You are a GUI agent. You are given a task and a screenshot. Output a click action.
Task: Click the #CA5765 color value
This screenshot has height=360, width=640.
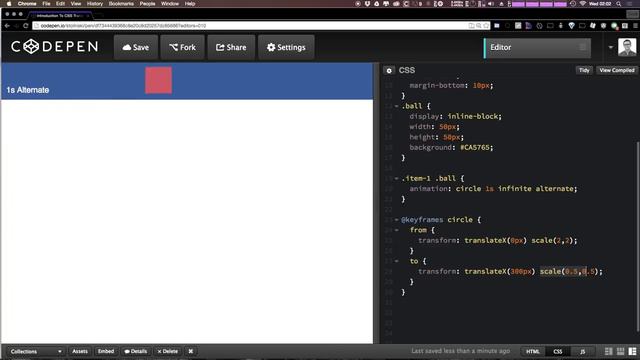(x=475, y=147)
